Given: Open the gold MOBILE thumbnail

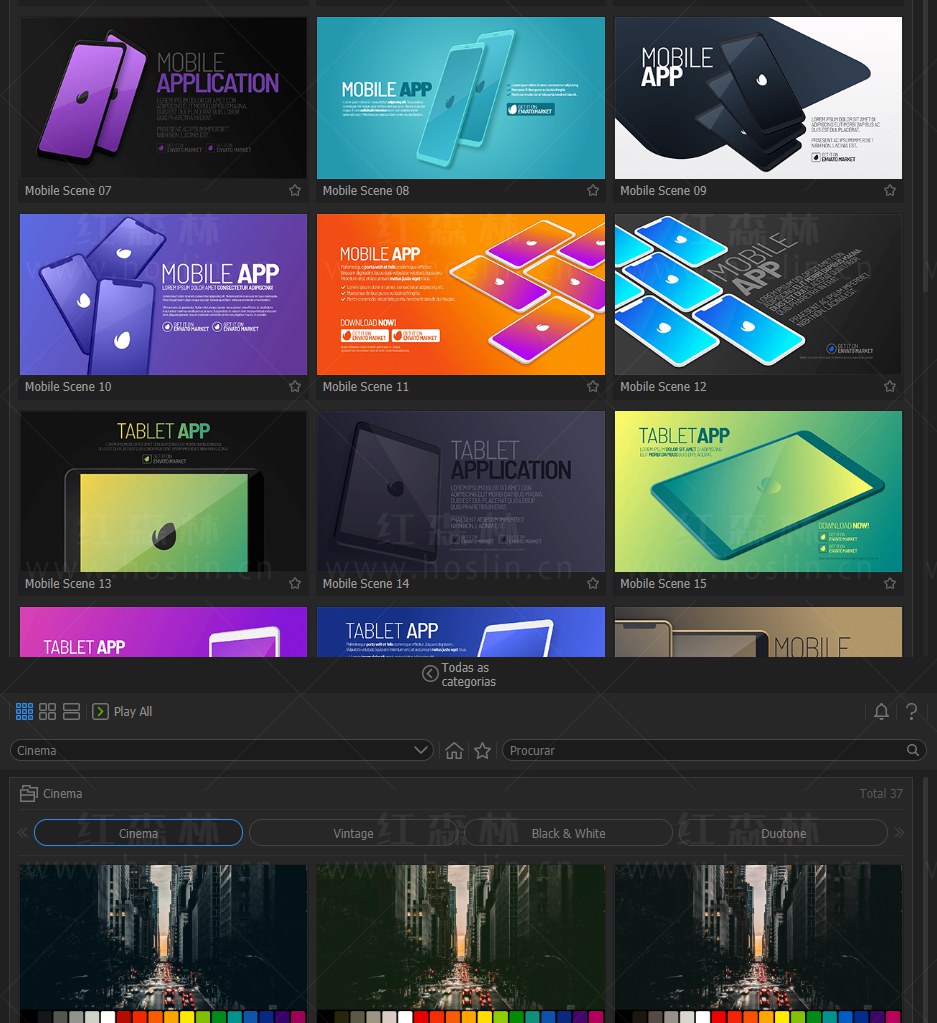Looking at the screenshot, I should (758, 632).
